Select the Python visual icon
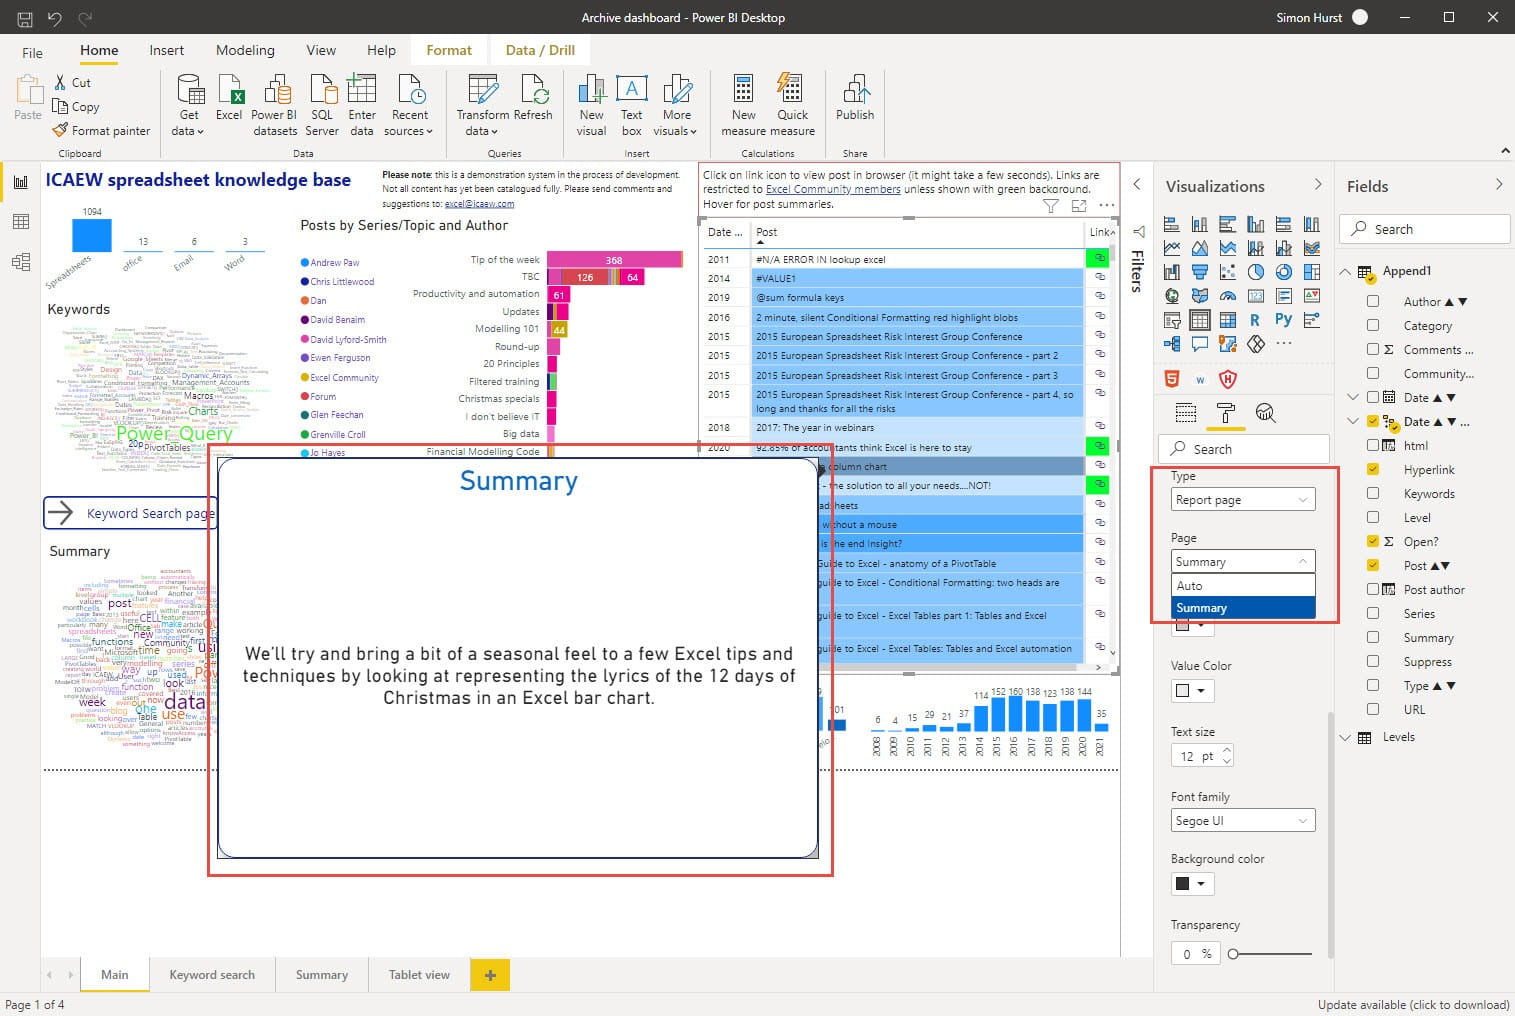This screenshot has width=1515, height=1016. [1284, 319]
